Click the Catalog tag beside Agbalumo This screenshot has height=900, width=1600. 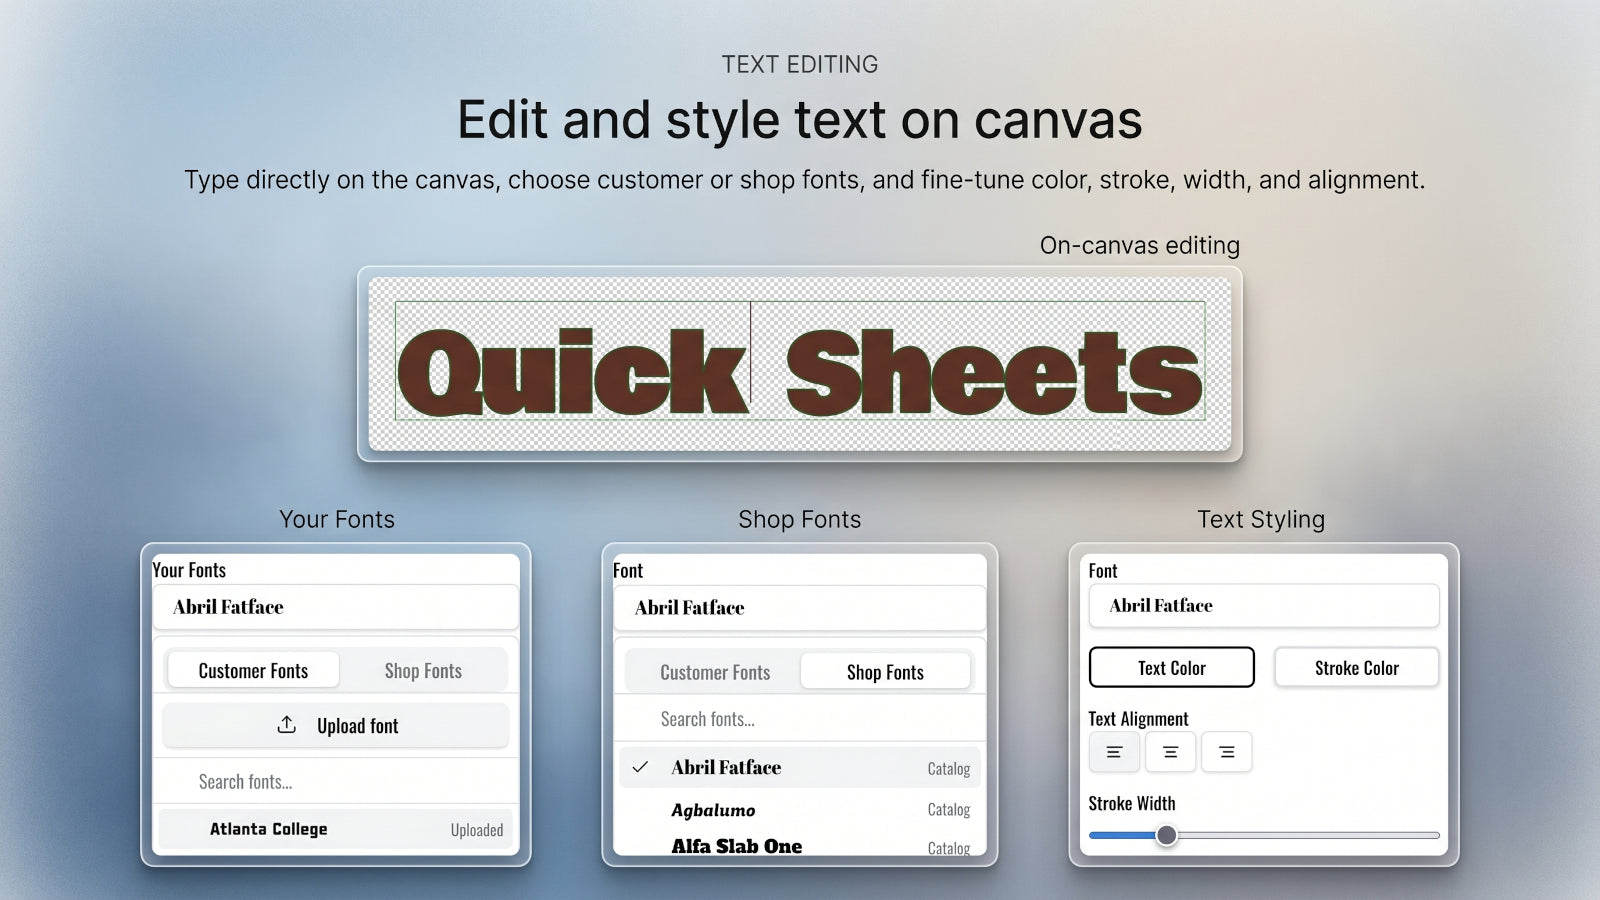(948, 810)
